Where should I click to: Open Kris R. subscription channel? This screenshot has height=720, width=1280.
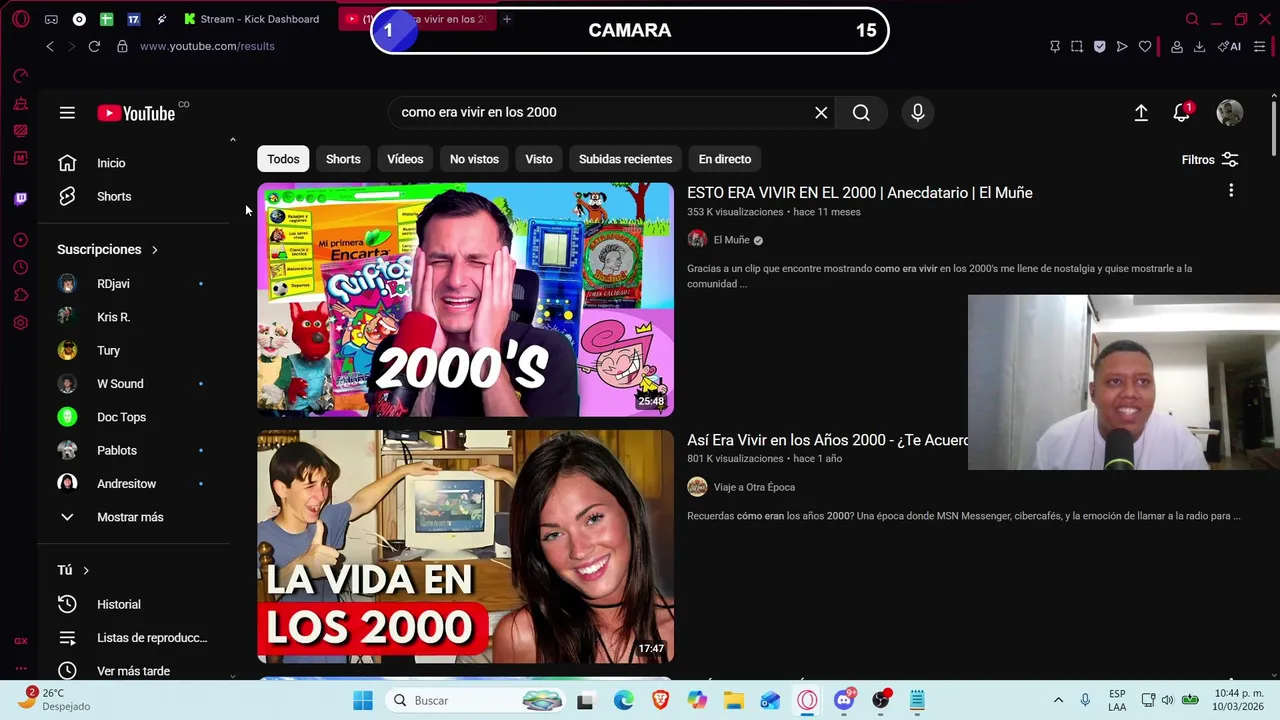pyautogui.click(x=135, y=317)
